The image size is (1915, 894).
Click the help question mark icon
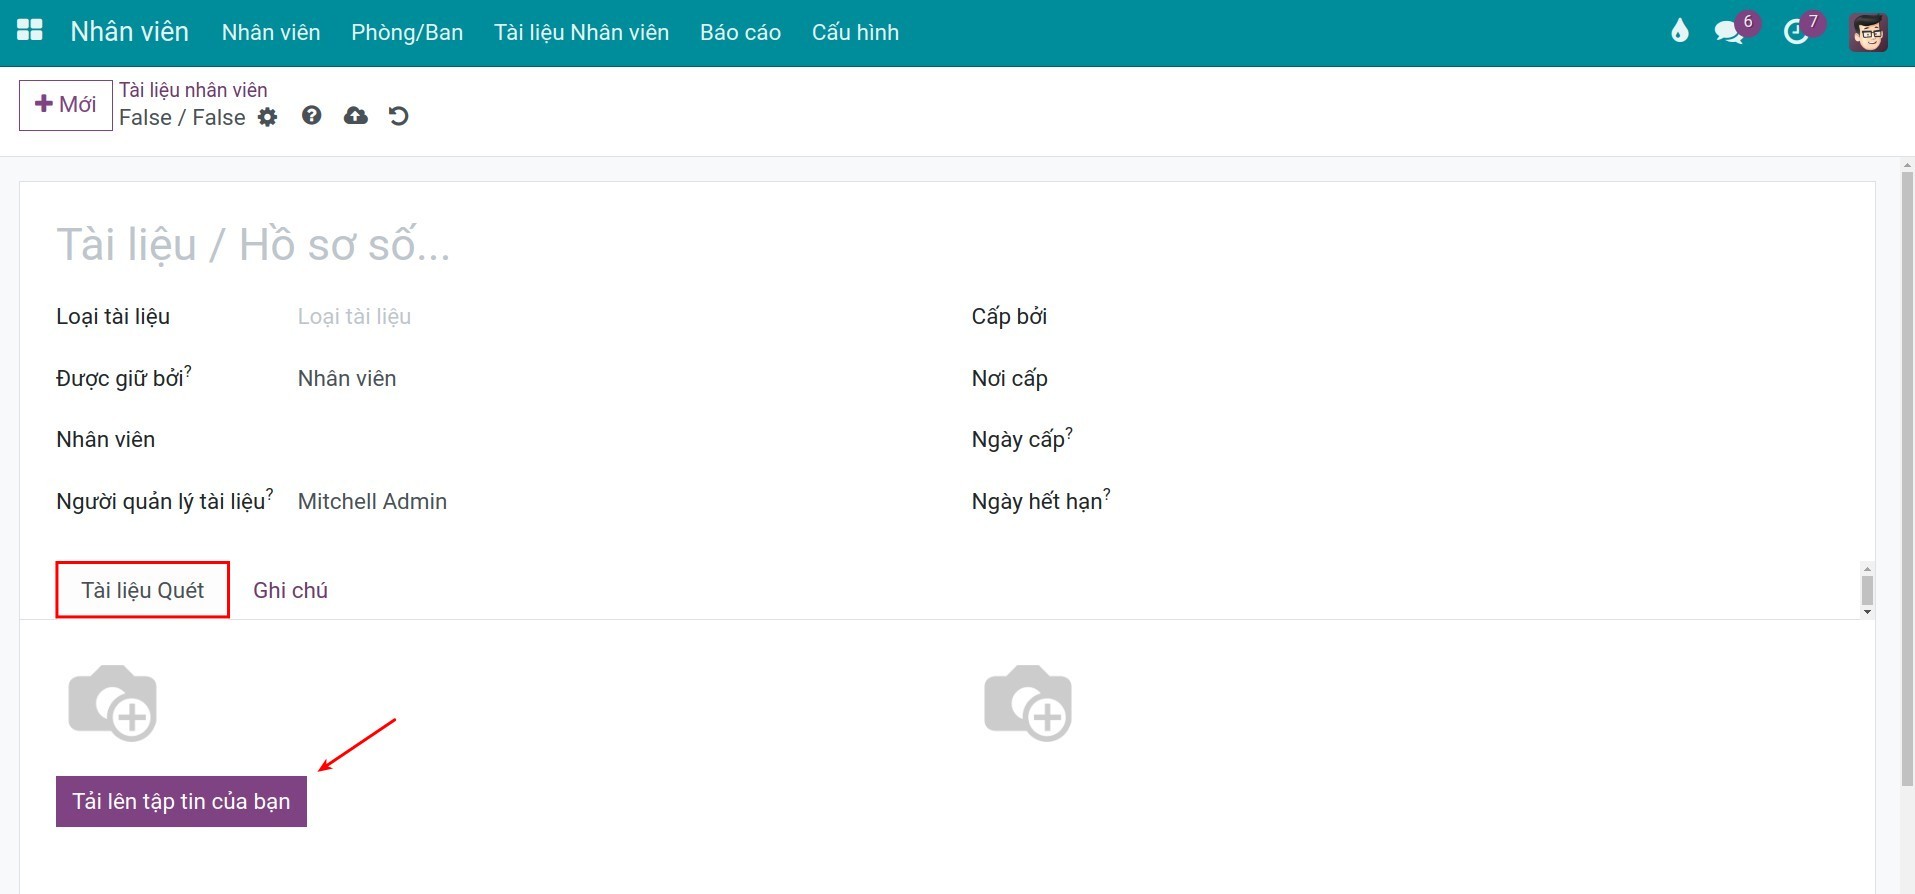[312, 116]
